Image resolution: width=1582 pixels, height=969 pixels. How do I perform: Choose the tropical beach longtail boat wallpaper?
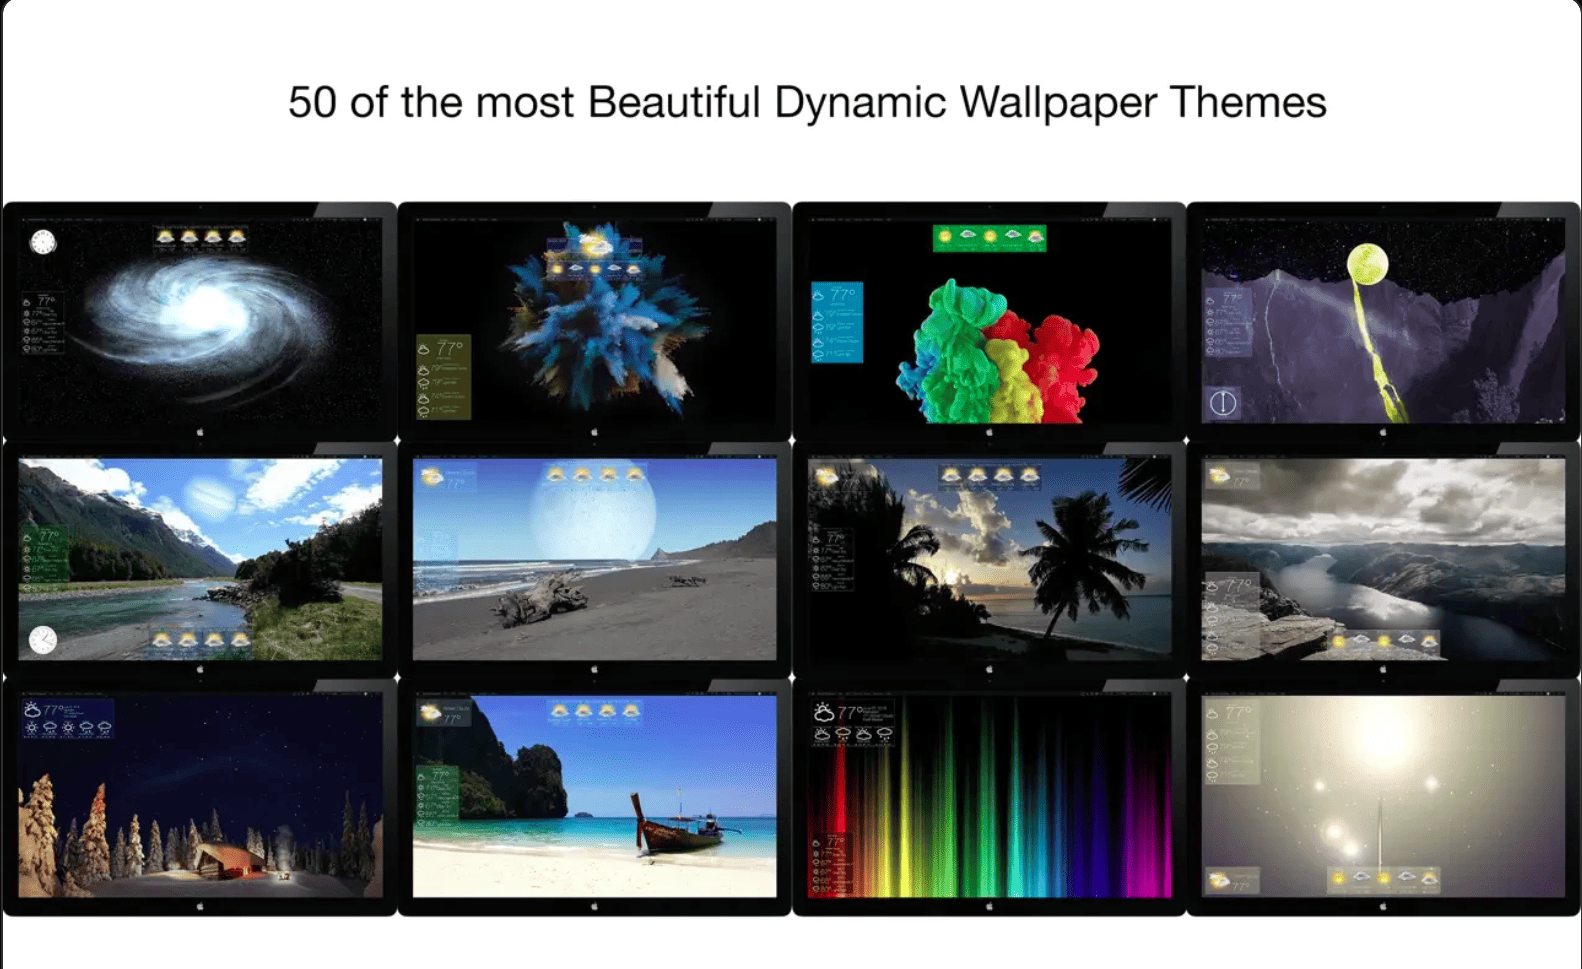594,797
